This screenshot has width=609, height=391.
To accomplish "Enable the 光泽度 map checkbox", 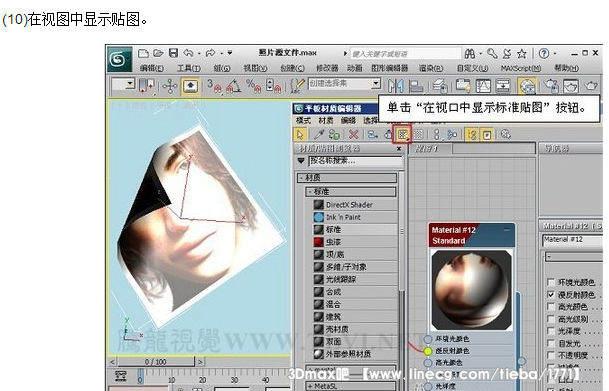I will (551, 331).
